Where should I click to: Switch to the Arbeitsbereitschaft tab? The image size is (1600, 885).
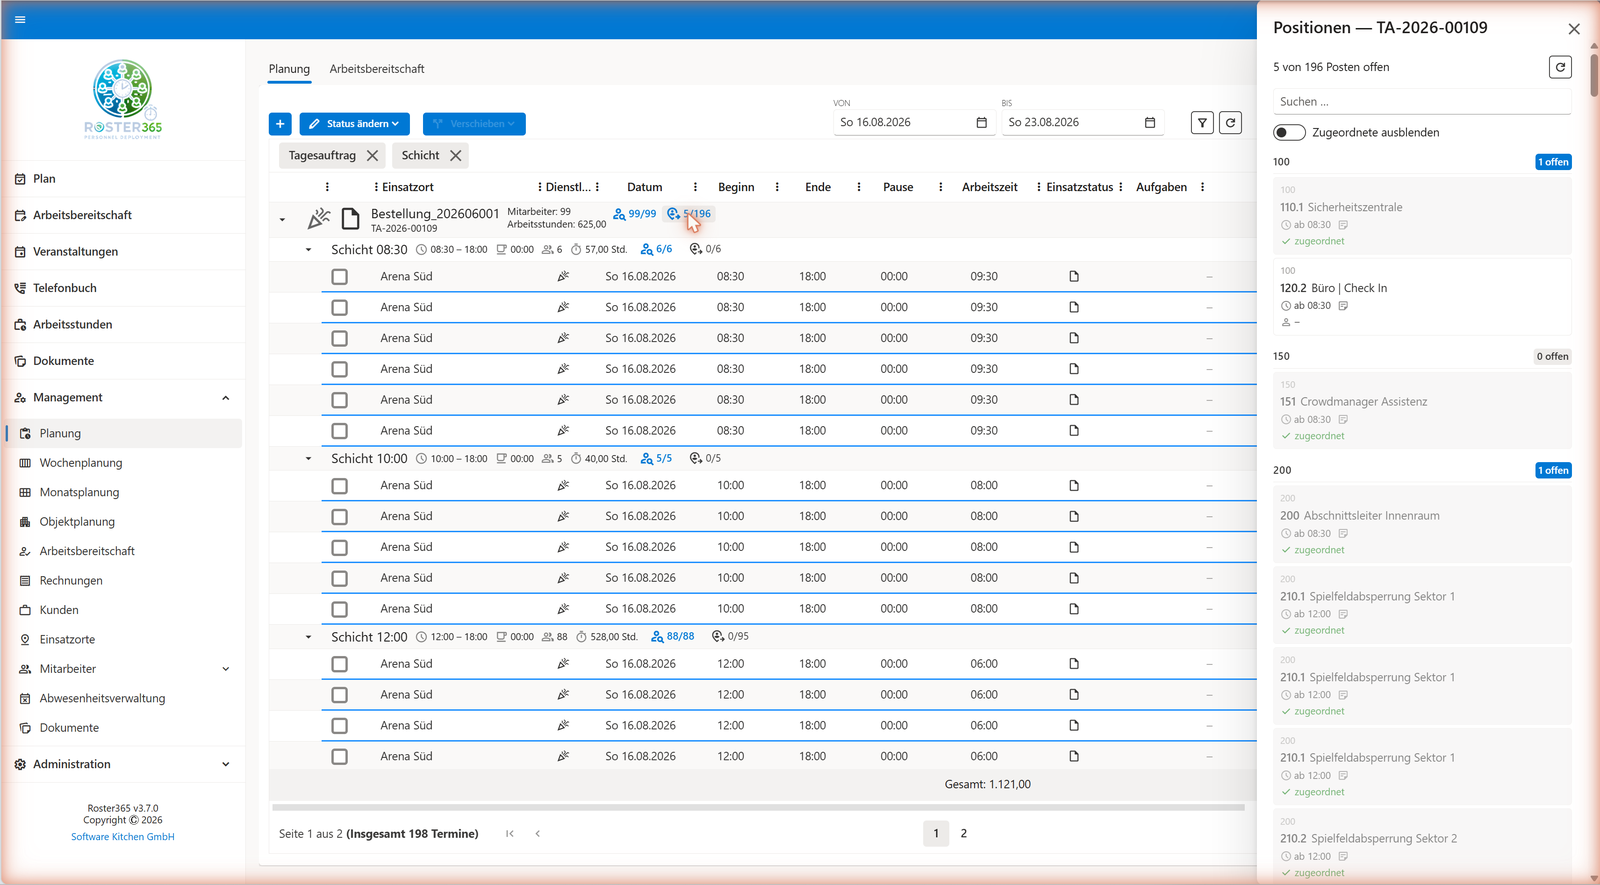click(x=377, y=69)
